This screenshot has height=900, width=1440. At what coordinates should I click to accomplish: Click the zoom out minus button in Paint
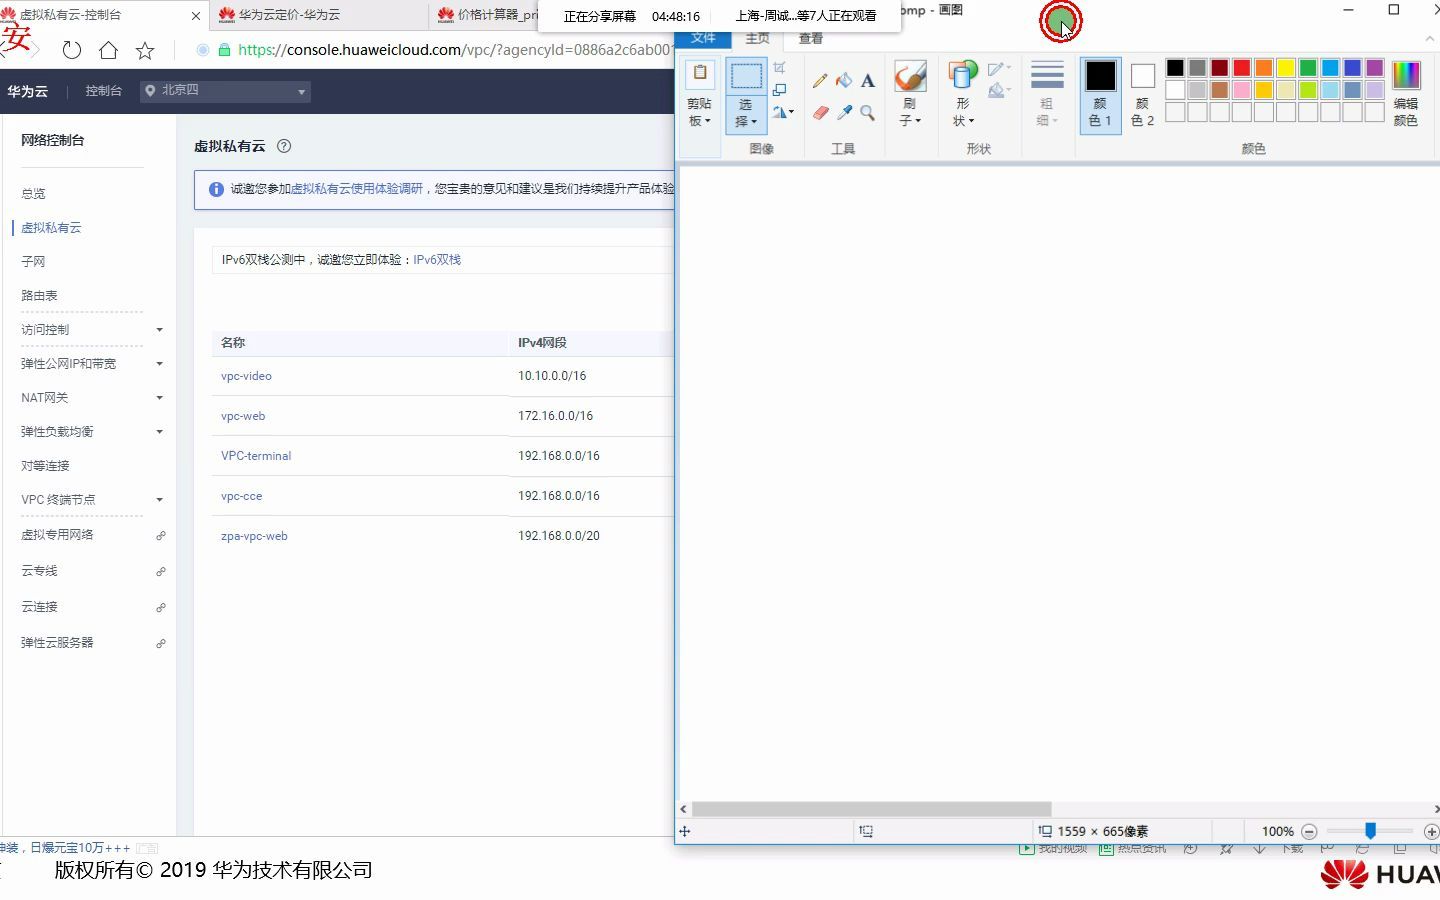1309,831
